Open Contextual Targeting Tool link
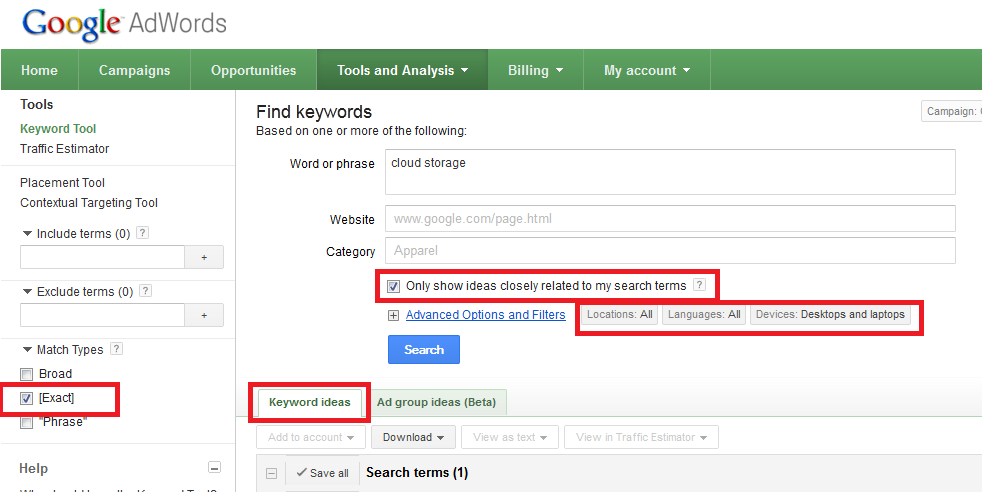The width and height of the screenshot is (982, 492). click(89, 203)
